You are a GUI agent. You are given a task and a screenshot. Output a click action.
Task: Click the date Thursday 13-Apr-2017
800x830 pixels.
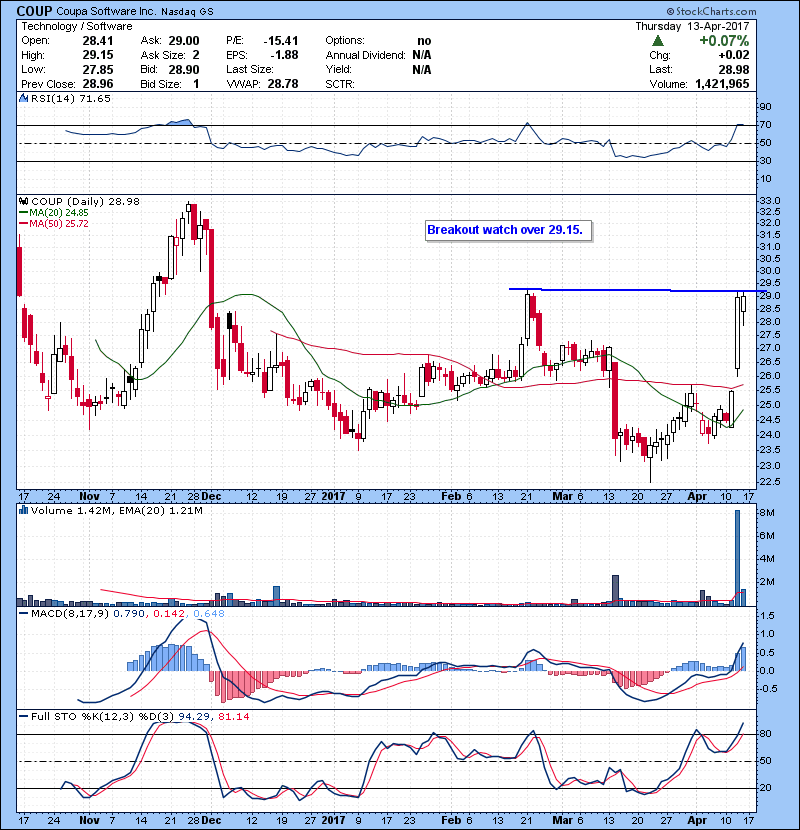point(692,26)
